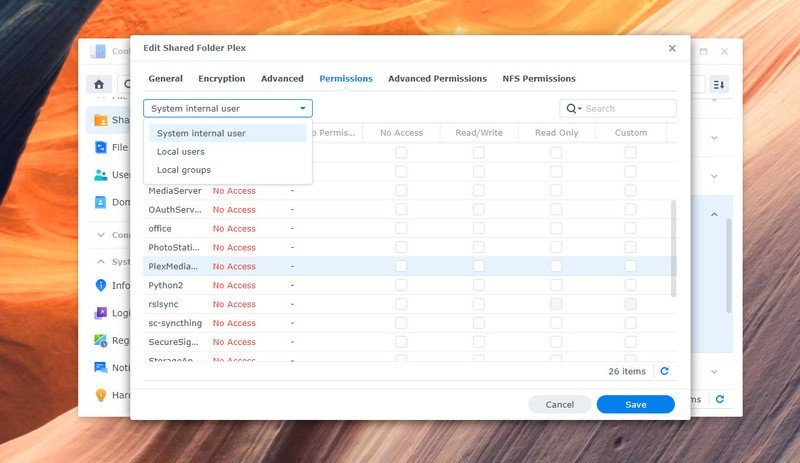The image size is (800, 463).
Task: Focus the permissions Search field
Action: 618,108
